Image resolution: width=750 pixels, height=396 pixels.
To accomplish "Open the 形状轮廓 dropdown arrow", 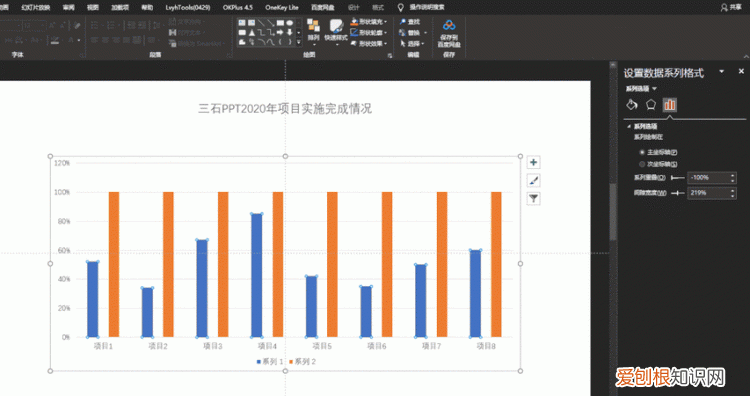I will coord(386,33).
